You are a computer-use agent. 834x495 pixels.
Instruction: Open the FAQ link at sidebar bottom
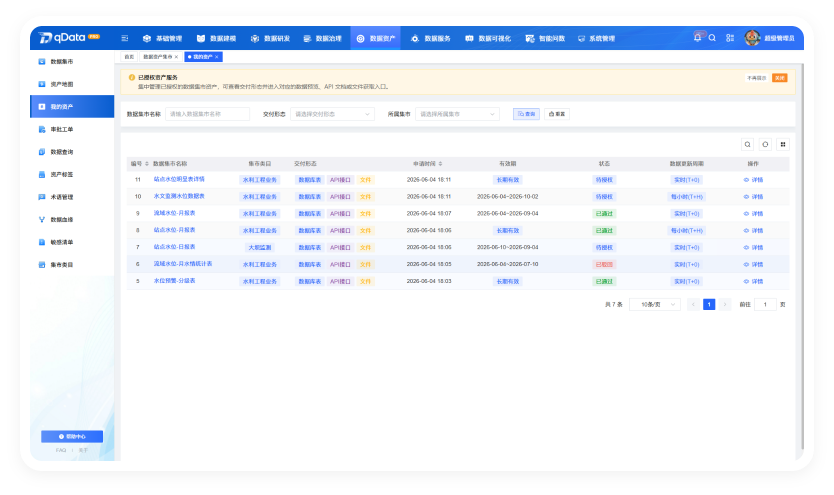pos(61,450)
